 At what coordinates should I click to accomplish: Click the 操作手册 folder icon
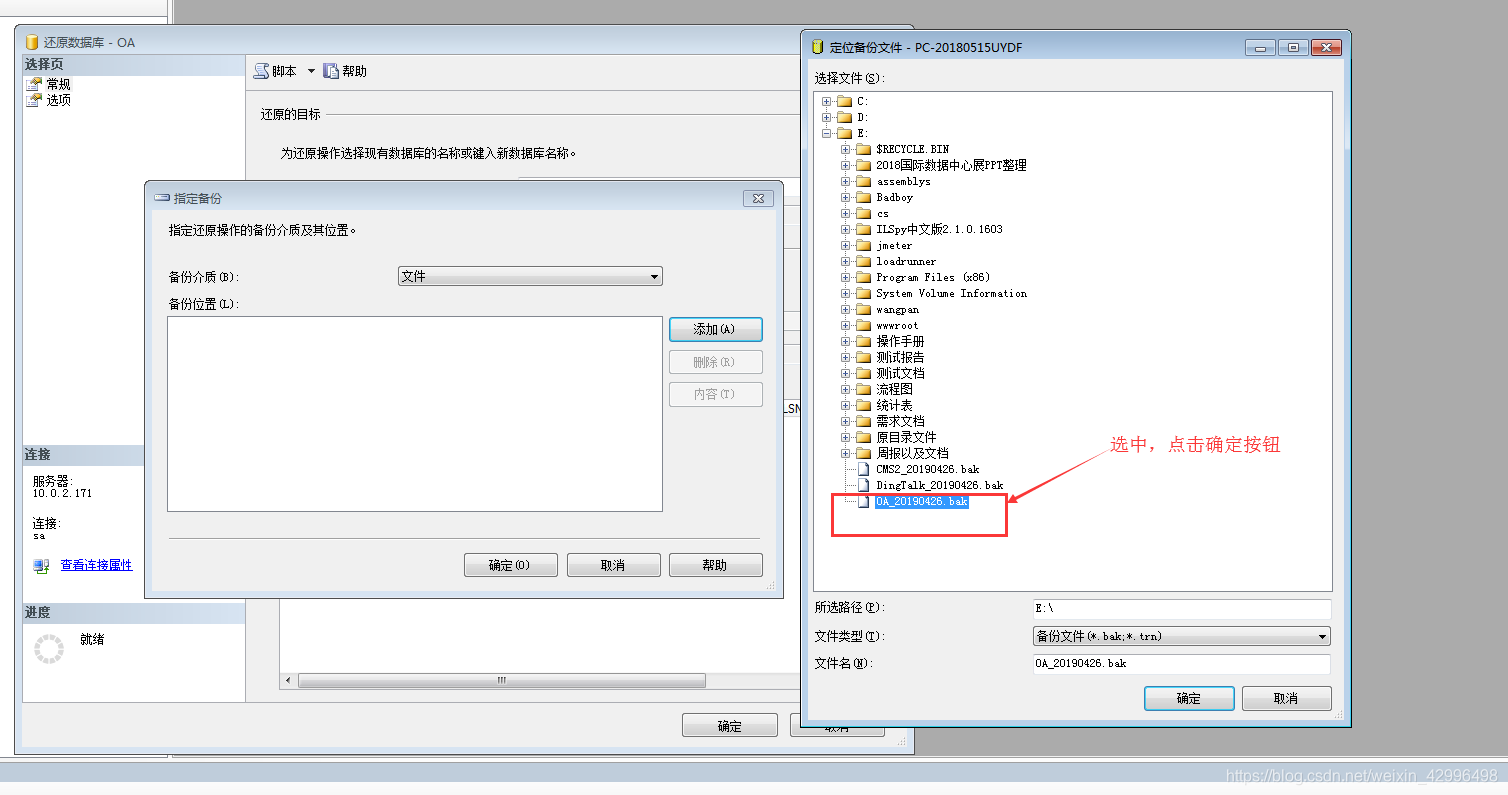tap(863, 341)
